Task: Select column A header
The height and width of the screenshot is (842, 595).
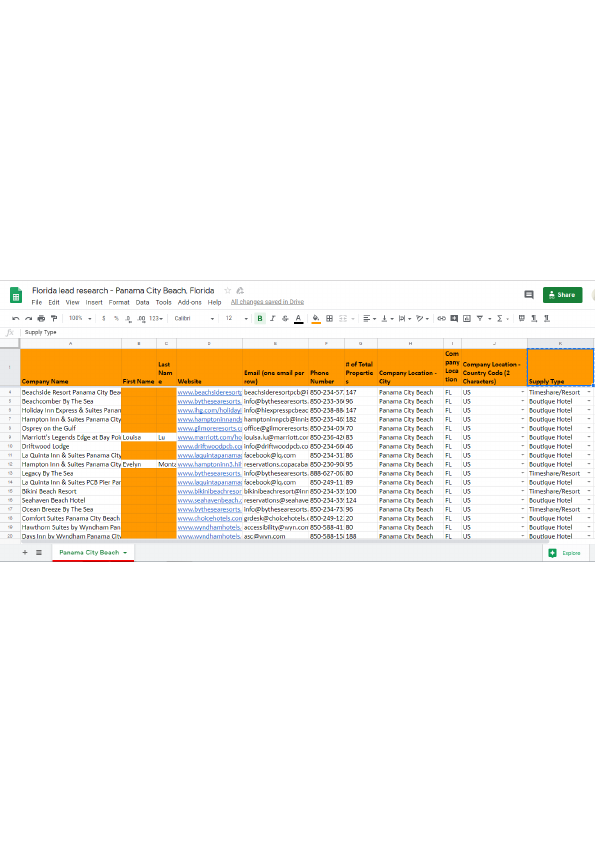Action: 71,343
